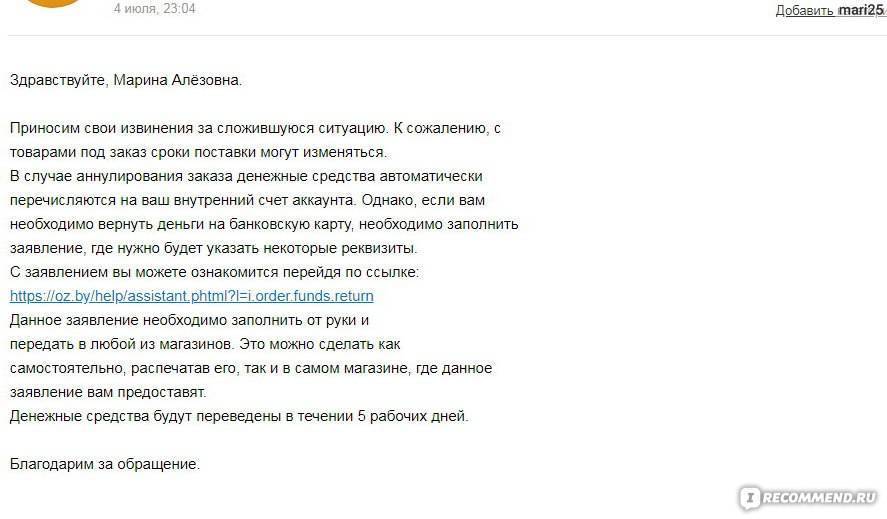Click the line starting "передать в любой из магазинов"
Viewport: 887px width, 519px height.
click(204, 344)
